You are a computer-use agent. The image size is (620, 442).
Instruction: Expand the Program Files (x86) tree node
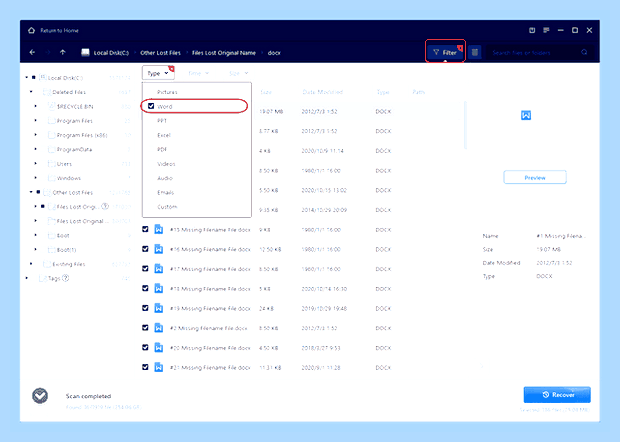tap(36, 135)
